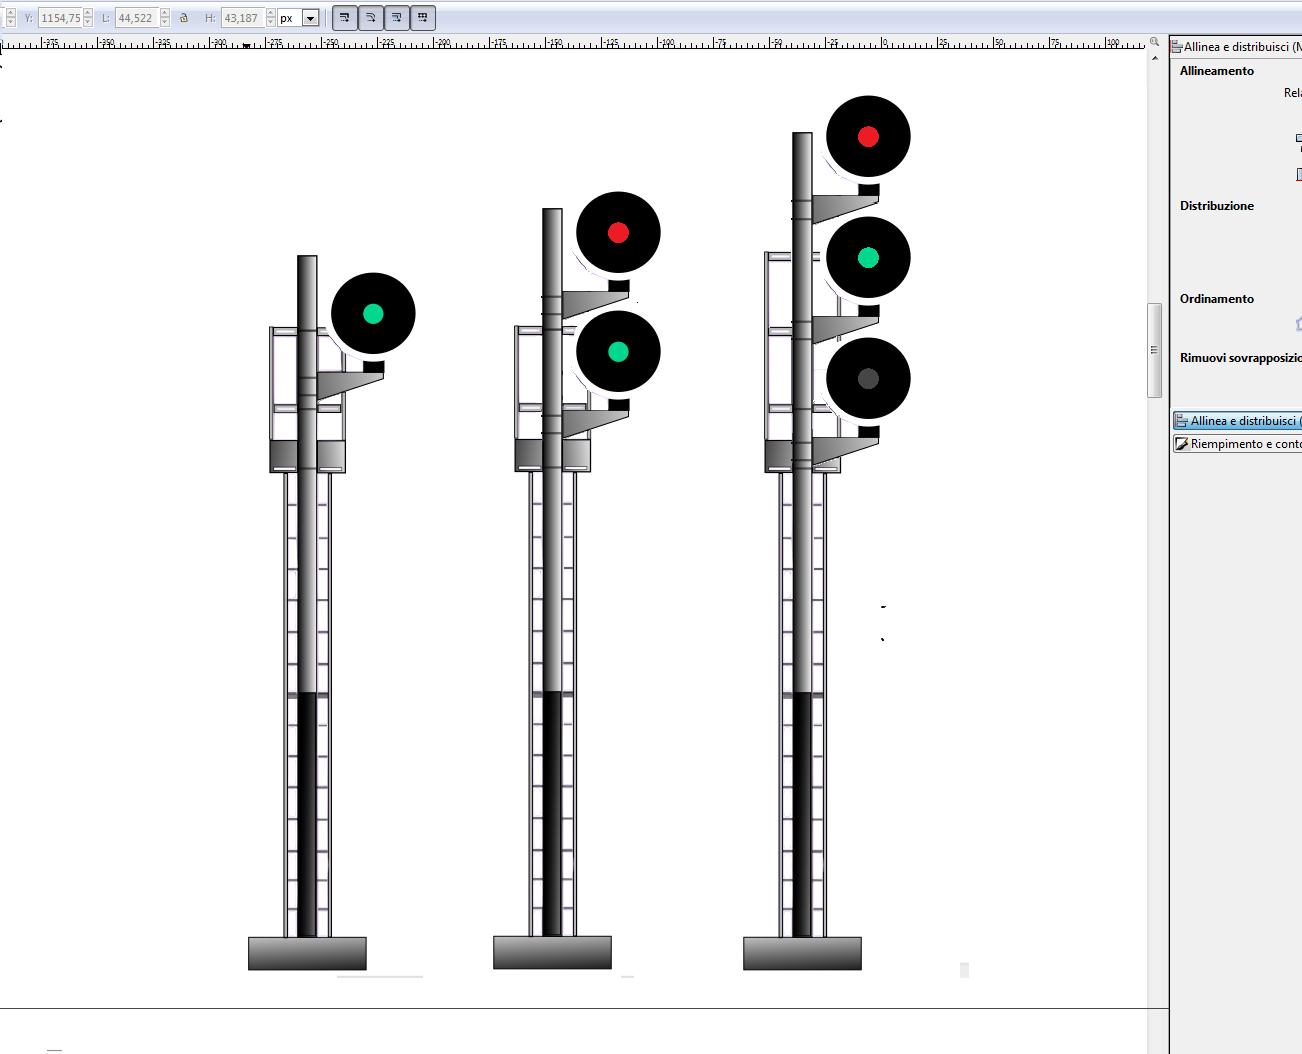The image size is (1302, 1054).
Task: Open the px unit dropdown
Action: (310, 18)
